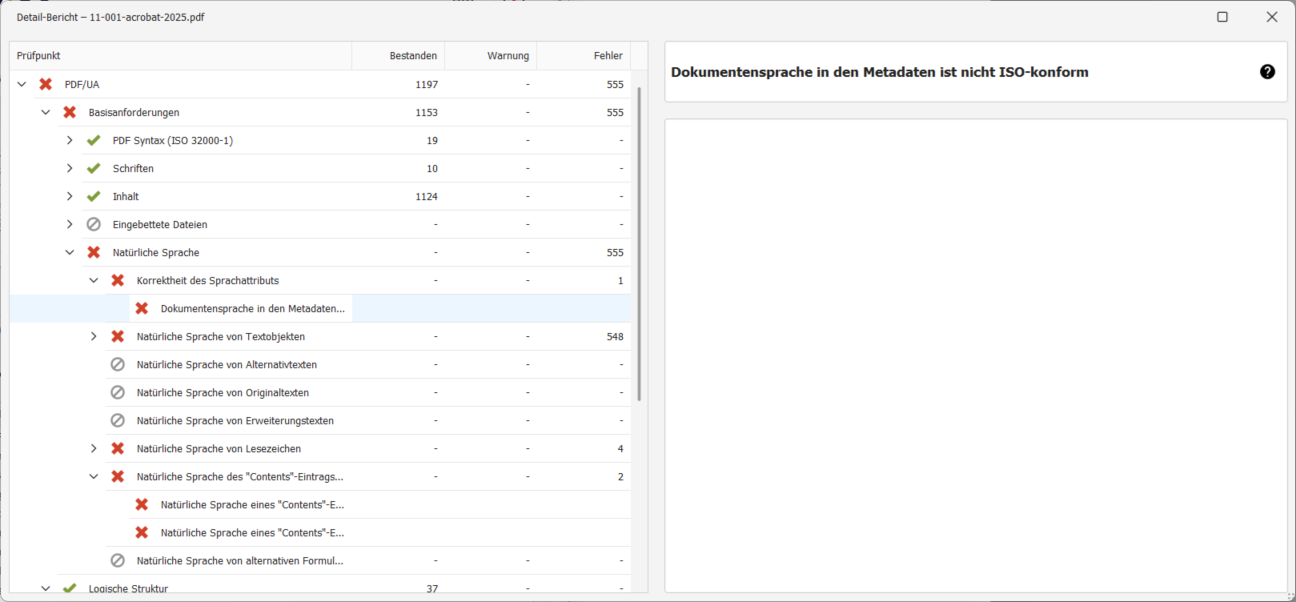Click the Fehler column header
Screen dimensions: 1296x602
click(x=584, y=56)
